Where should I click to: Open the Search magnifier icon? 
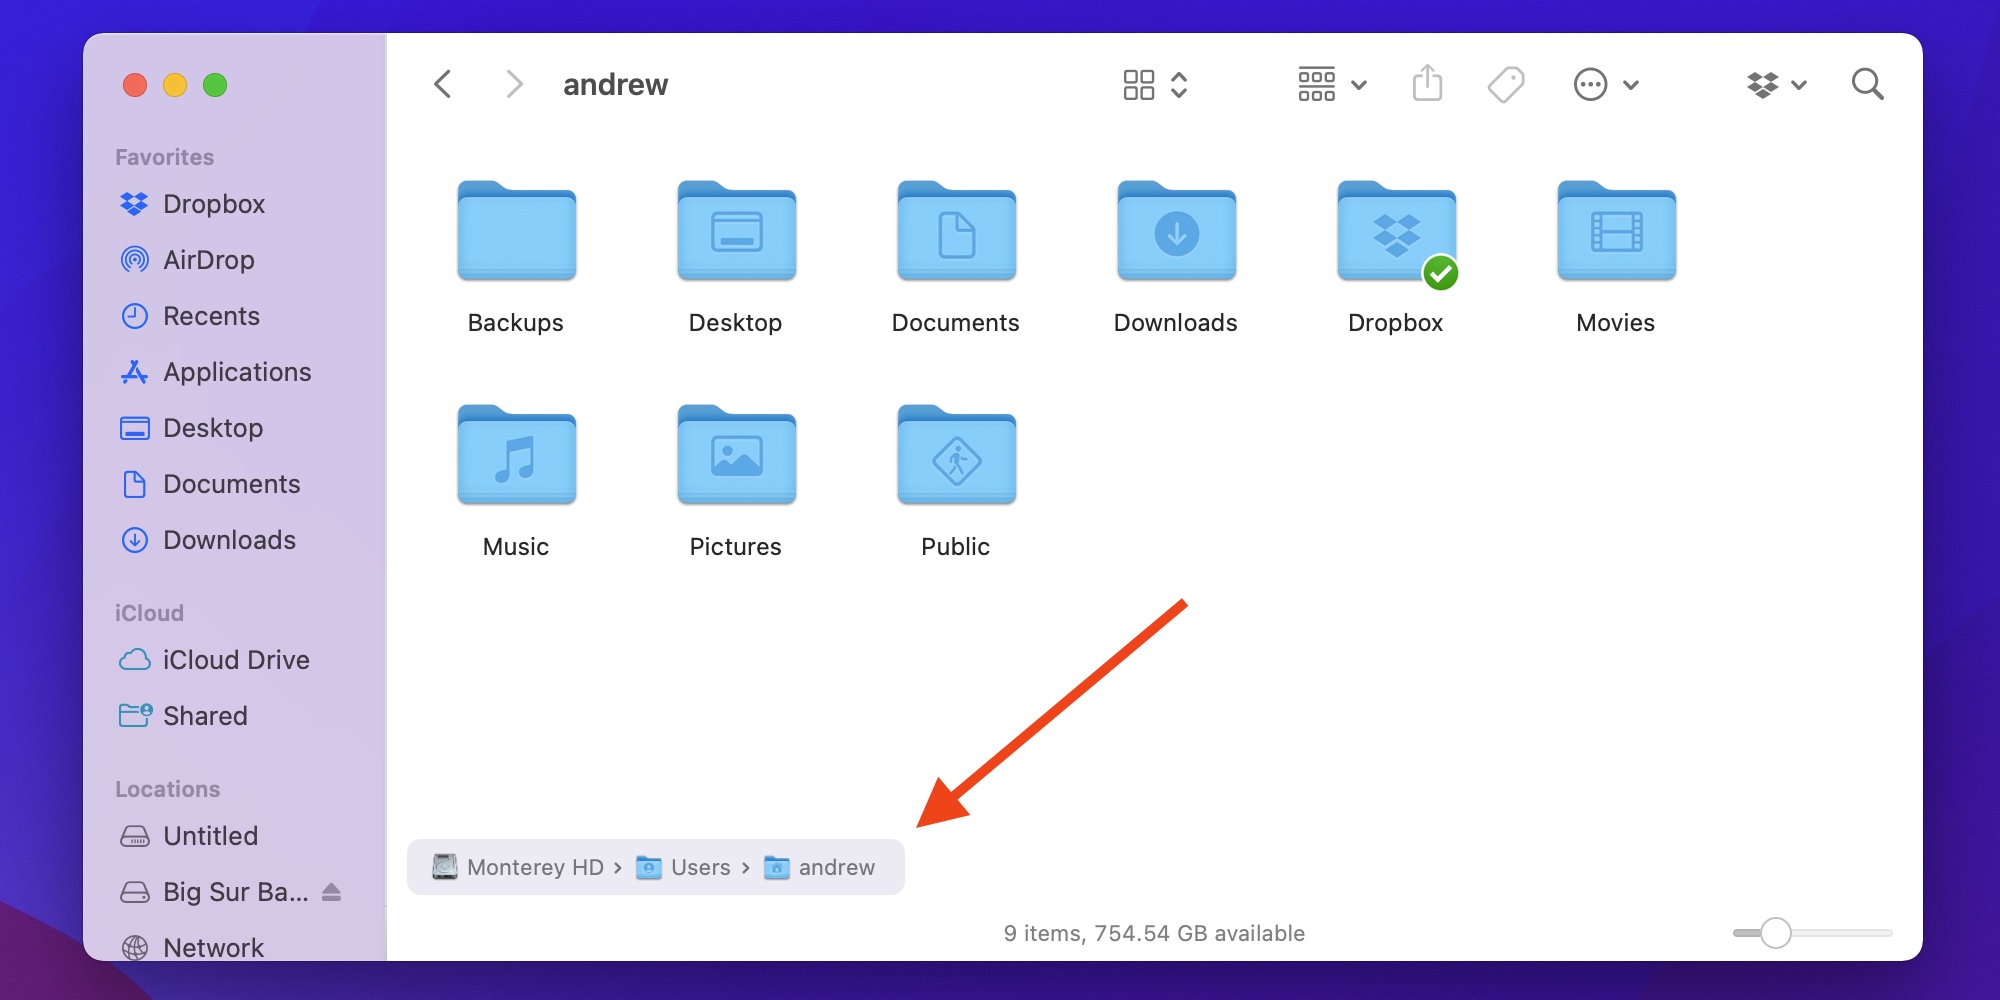coord(1866,85)
